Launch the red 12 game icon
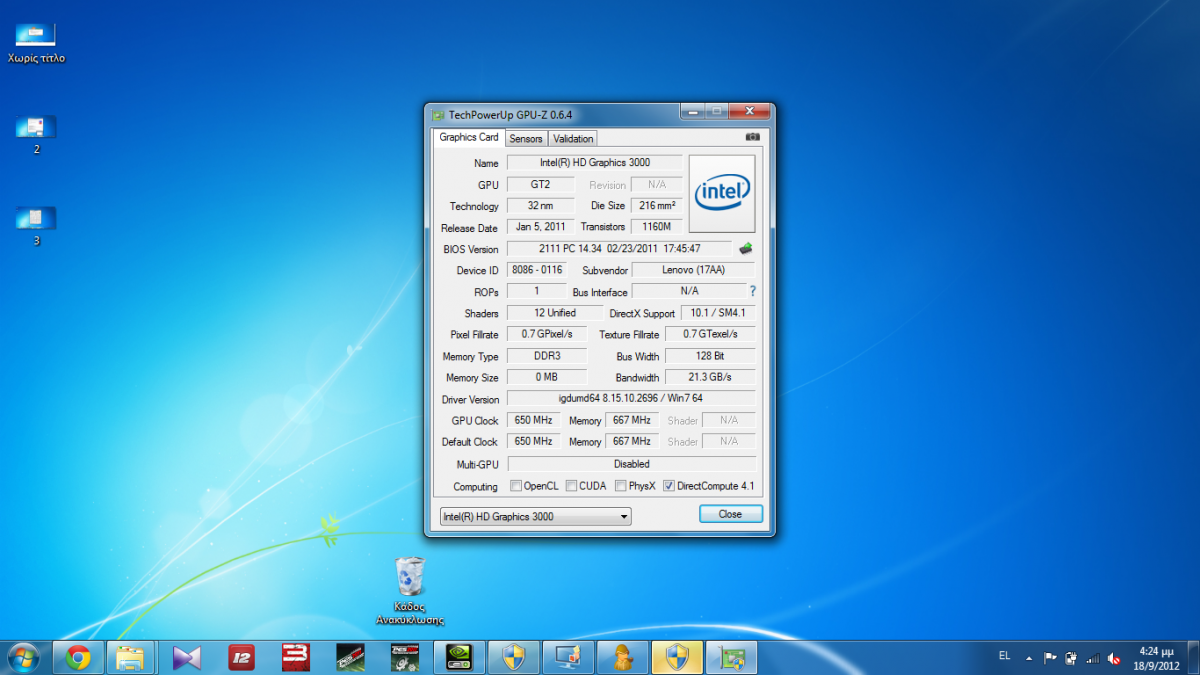 (x=241, y=657)
